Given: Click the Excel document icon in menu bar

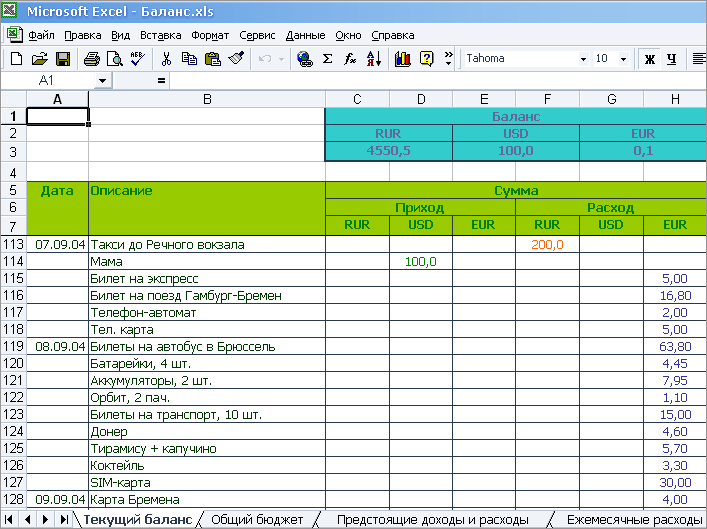Looking at the screenshot, I should click(x=14, y=35).
